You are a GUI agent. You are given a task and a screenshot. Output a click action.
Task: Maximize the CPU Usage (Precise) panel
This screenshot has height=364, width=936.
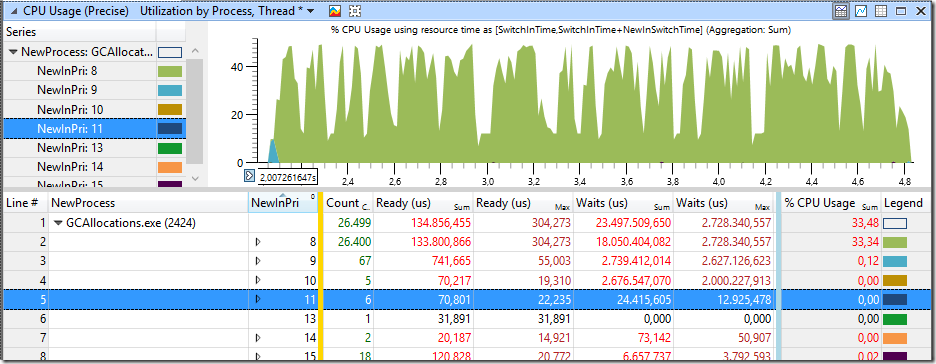click(x=901, y=11)
